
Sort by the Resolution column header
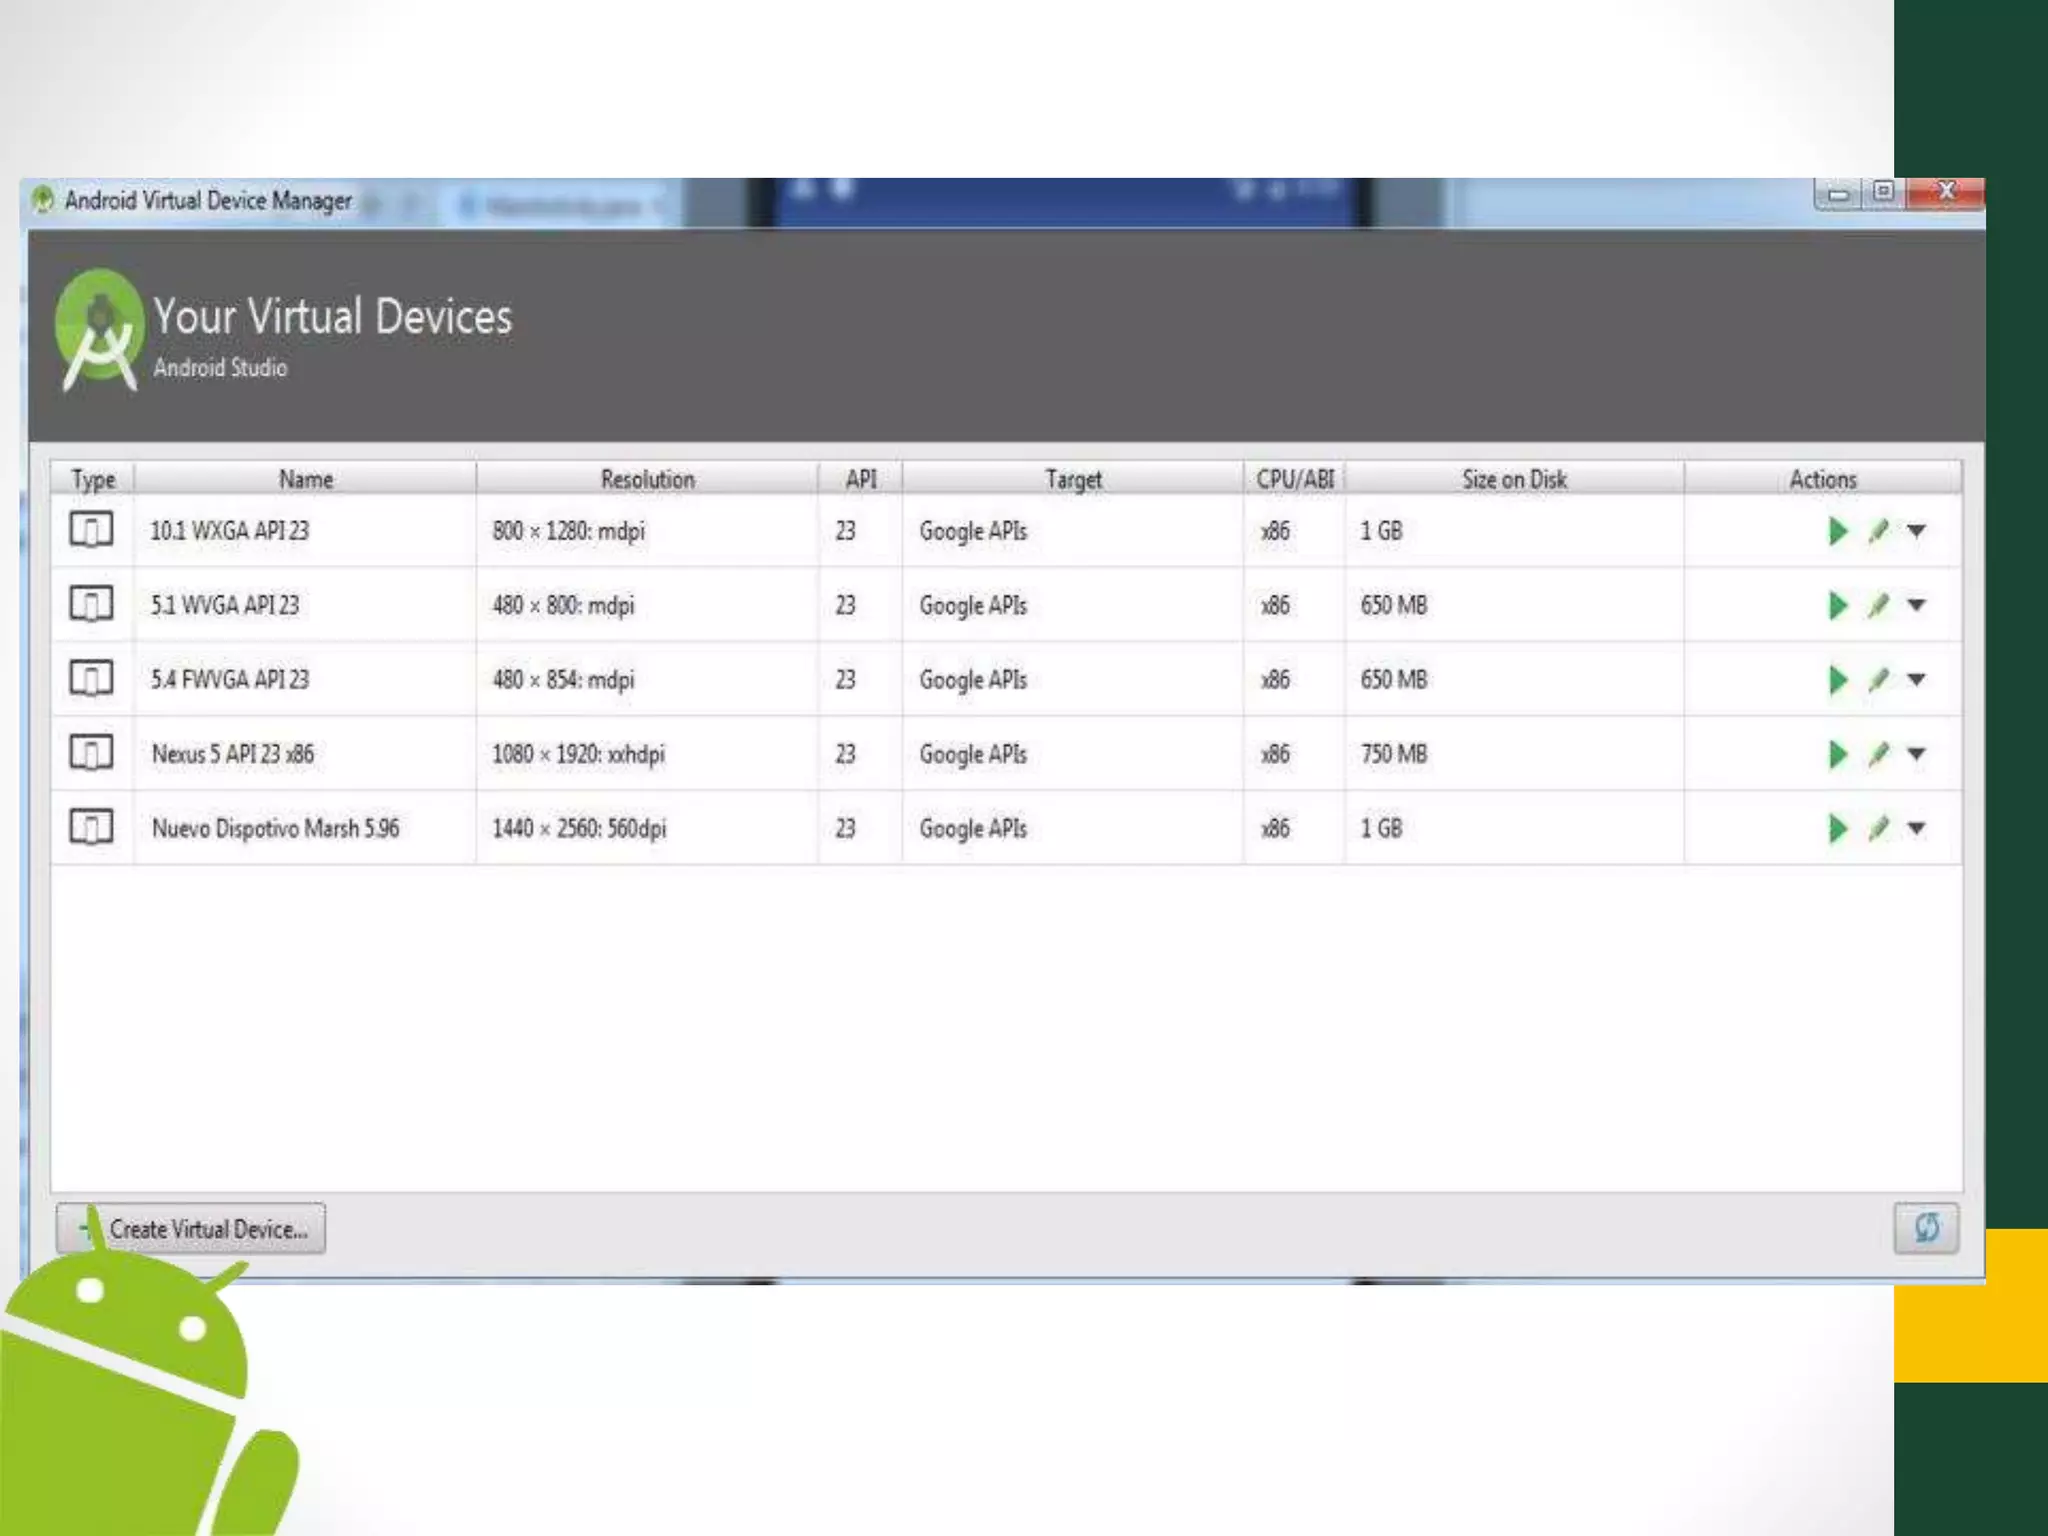tap(647, 479)
